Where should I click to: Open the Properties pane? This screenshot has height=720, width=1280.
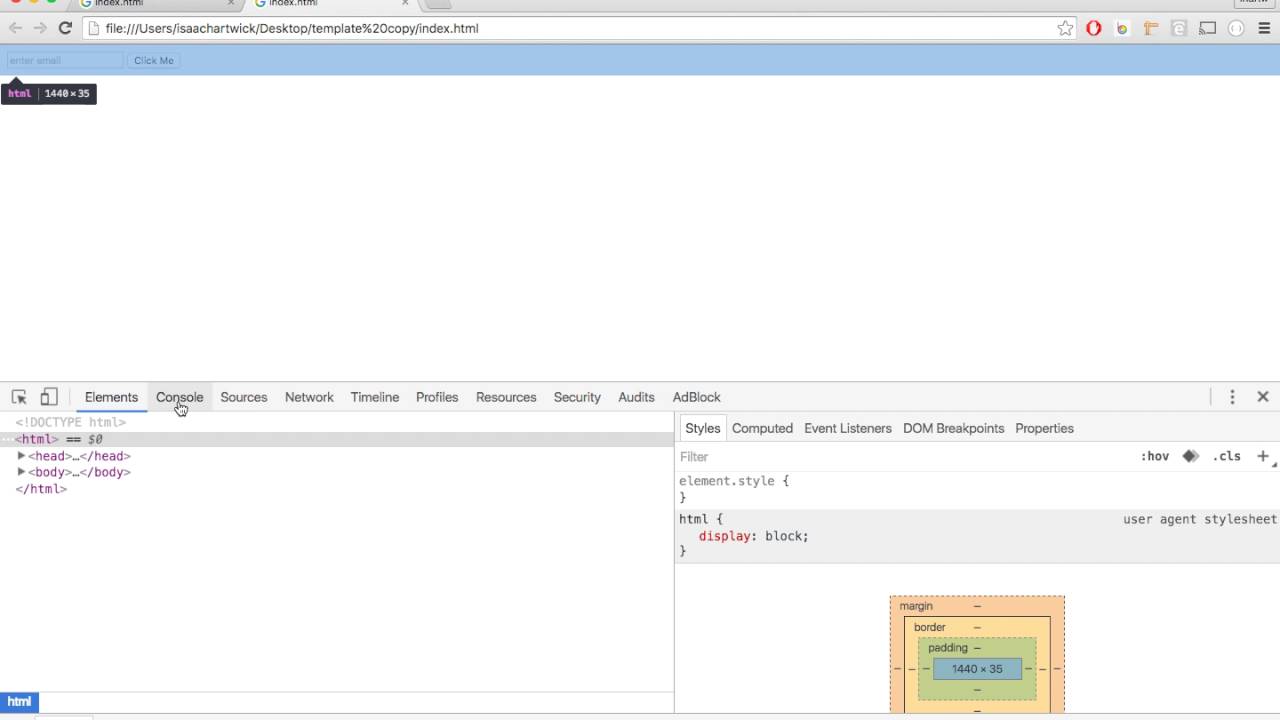[1044, 428]
